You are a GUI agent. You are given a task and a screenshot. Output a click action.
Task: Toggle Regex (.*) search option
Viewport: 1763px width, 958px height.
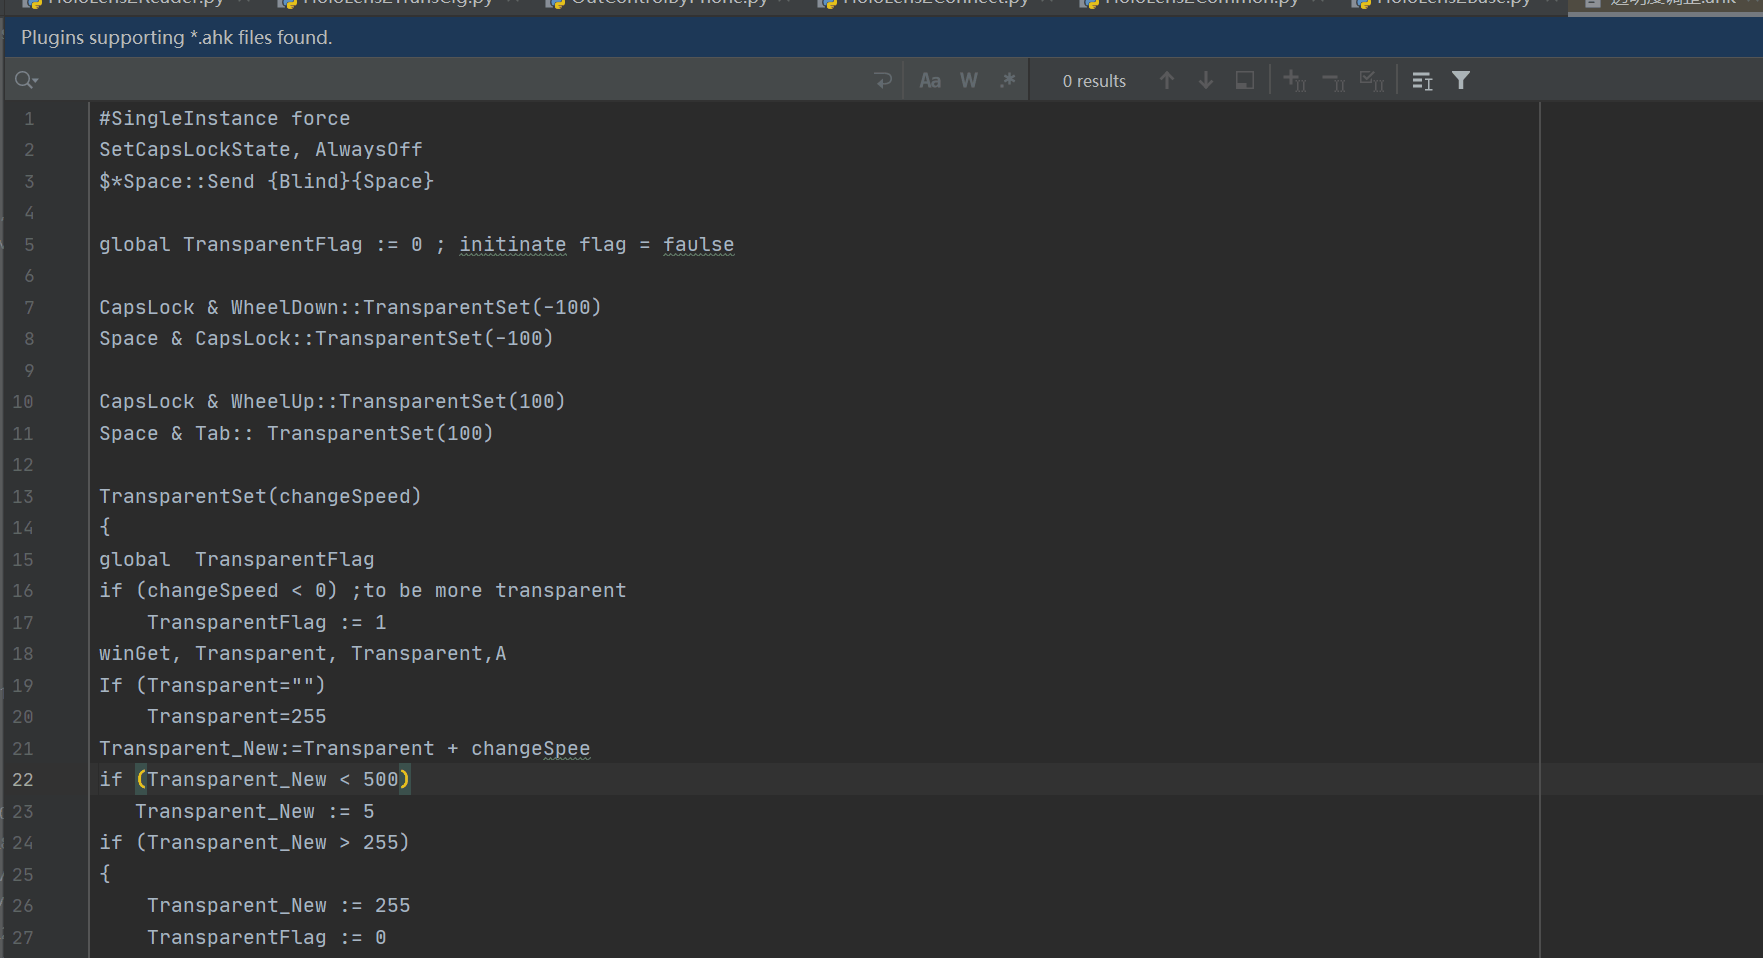(1008, 80)
